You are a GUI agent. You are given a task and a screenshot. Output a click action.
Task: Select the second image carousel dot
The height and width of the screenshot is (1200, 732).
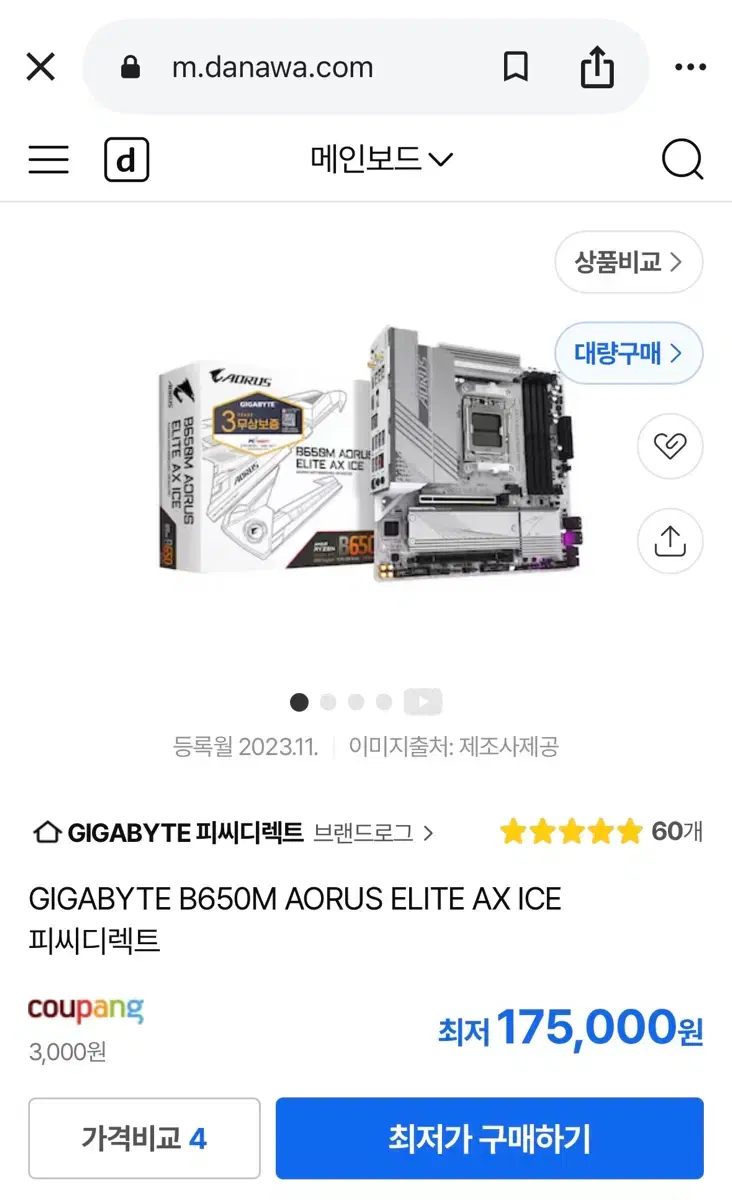(328, 702)
